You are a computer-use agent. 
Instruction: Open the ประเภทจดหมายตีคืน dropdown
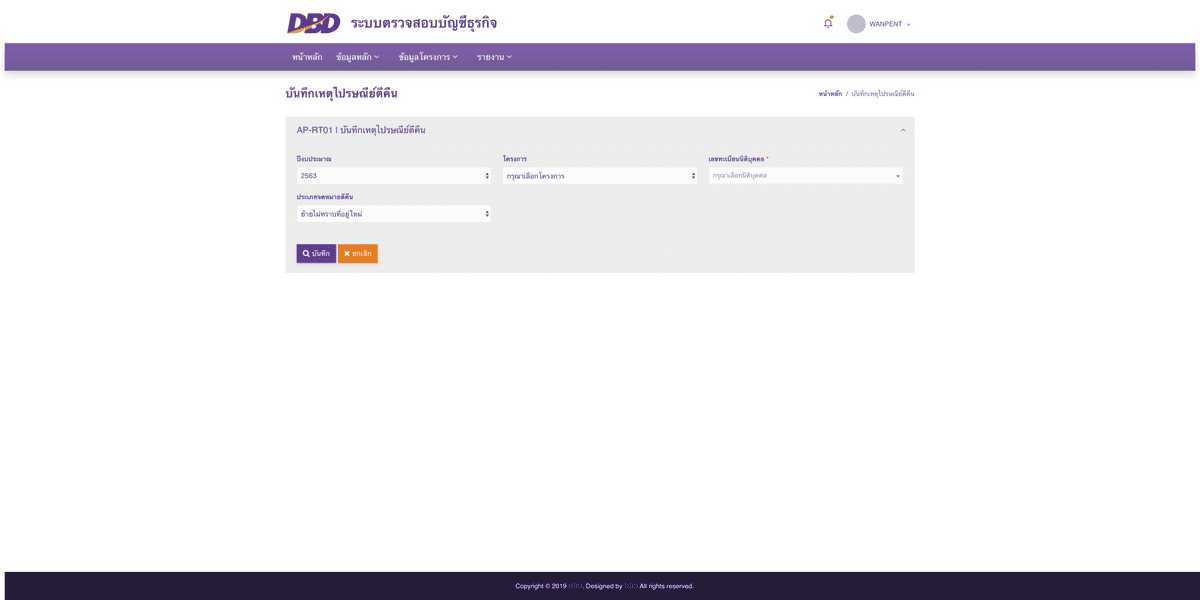[394, 214]
